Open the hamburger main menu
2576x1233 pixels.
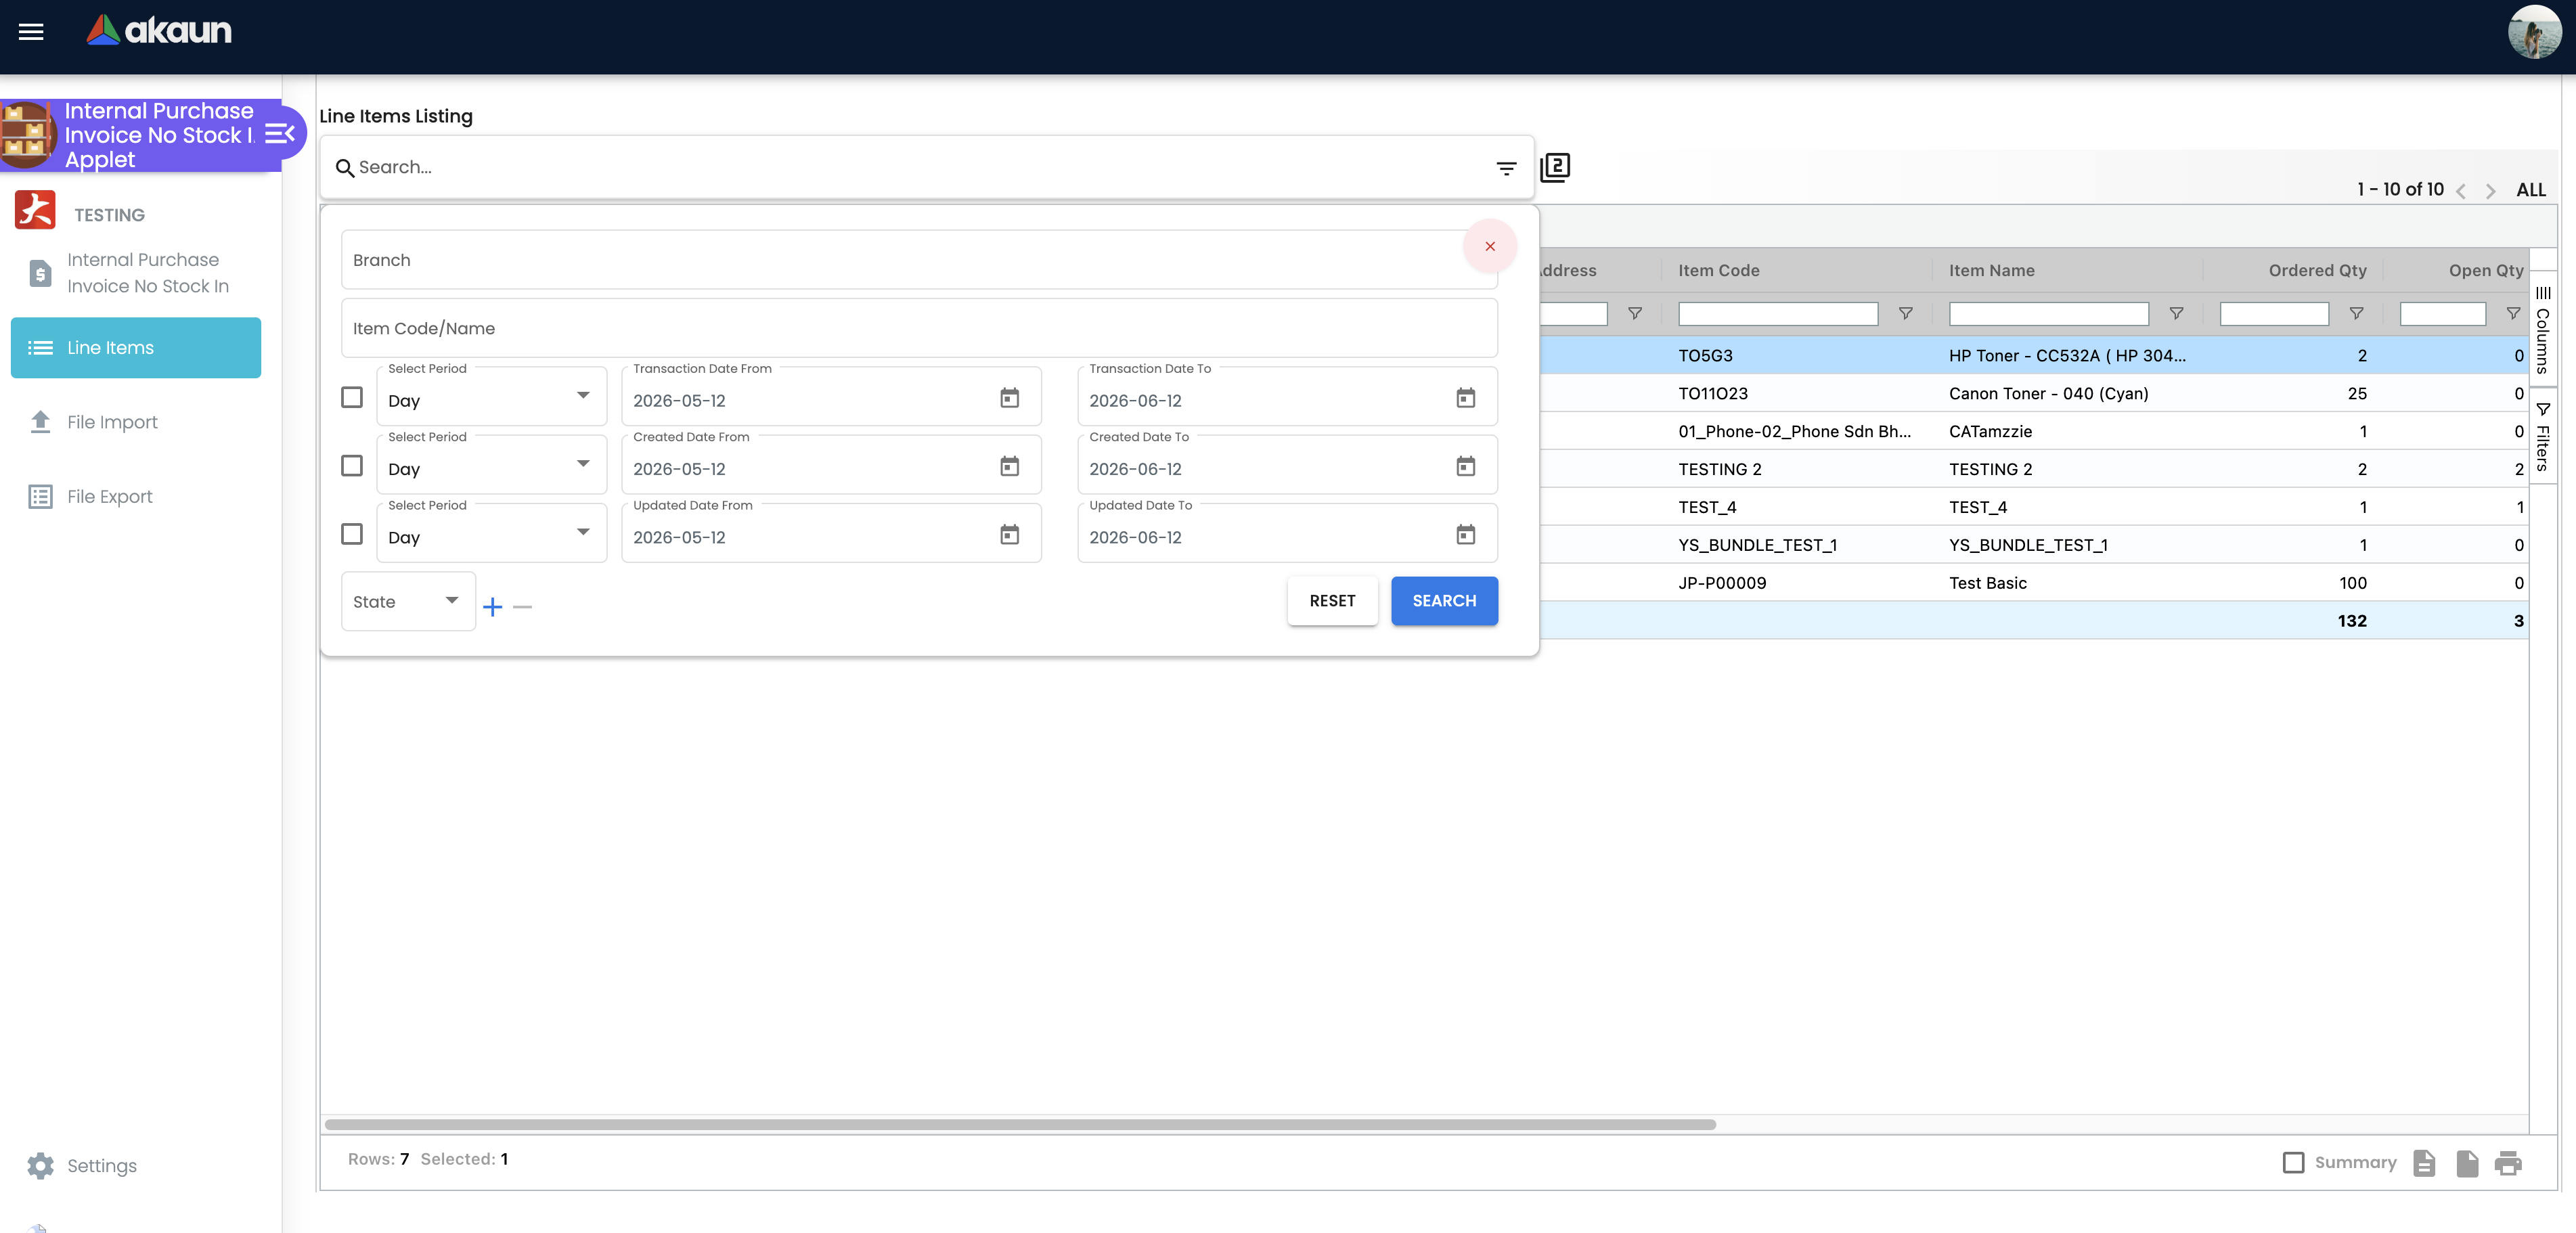[x=31, y=31]
